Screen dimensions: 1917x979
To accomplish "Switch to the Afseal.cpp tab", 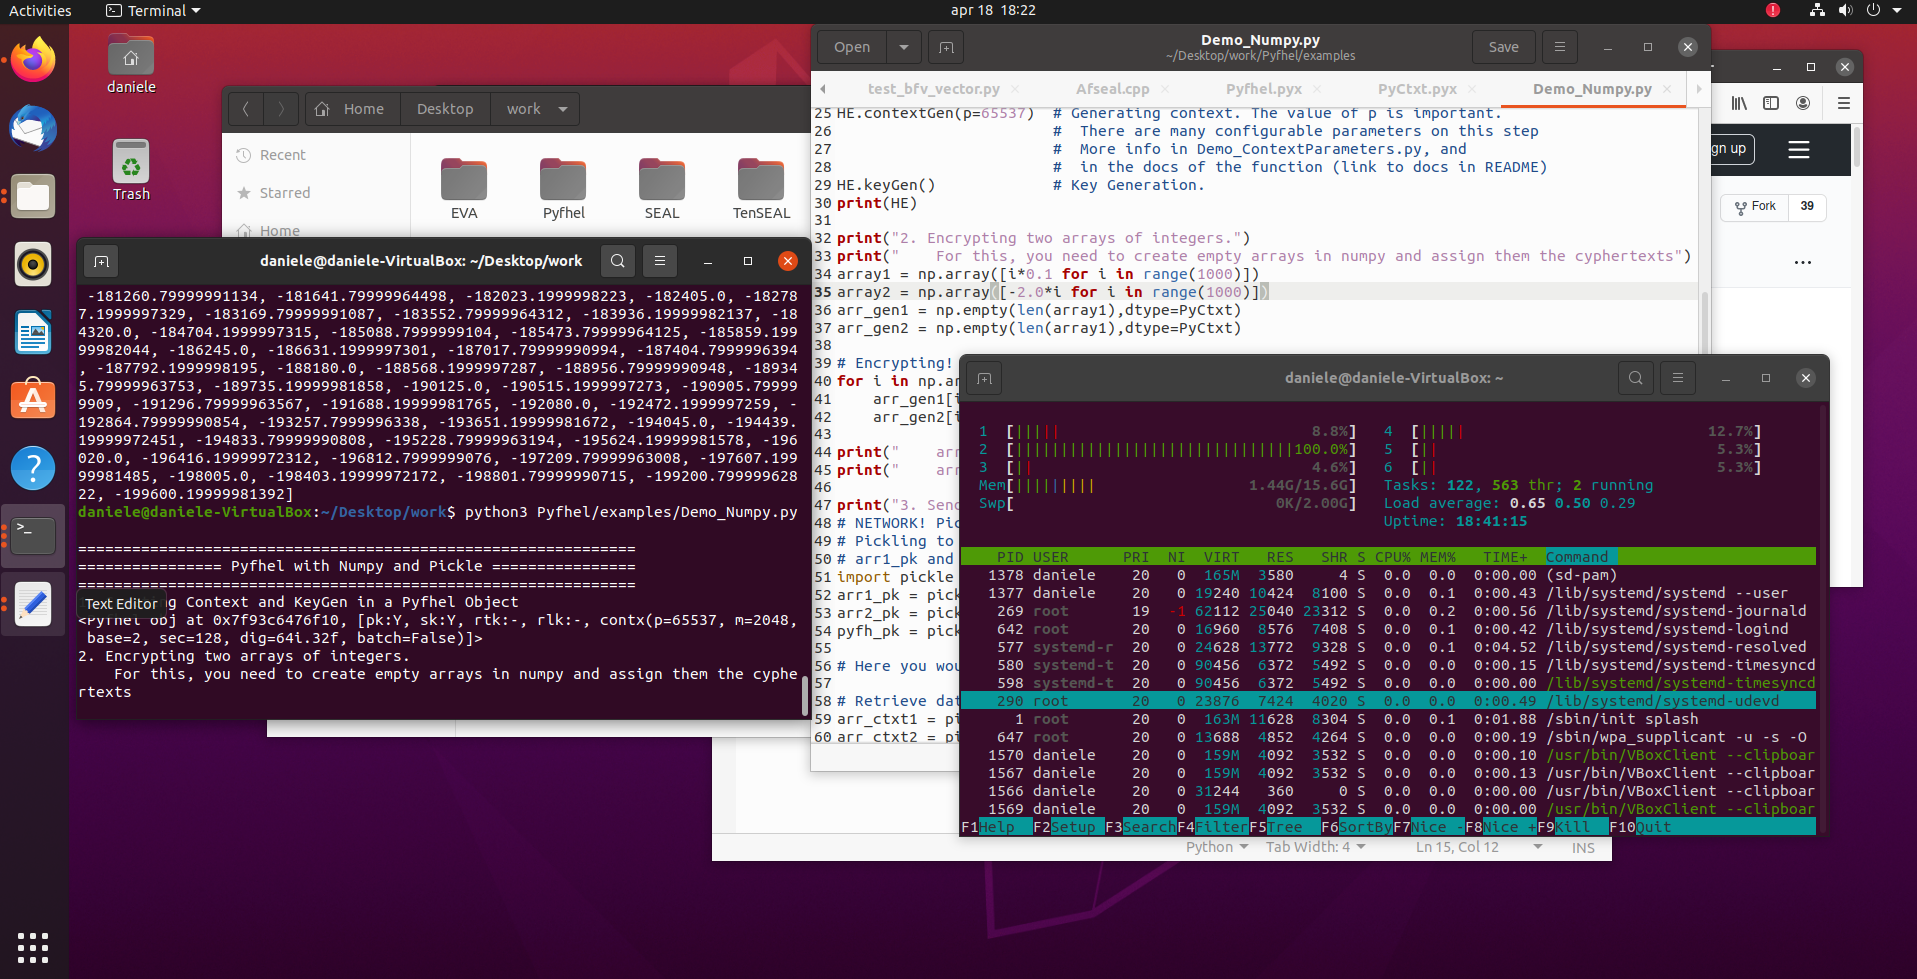I will point(1114,88).
